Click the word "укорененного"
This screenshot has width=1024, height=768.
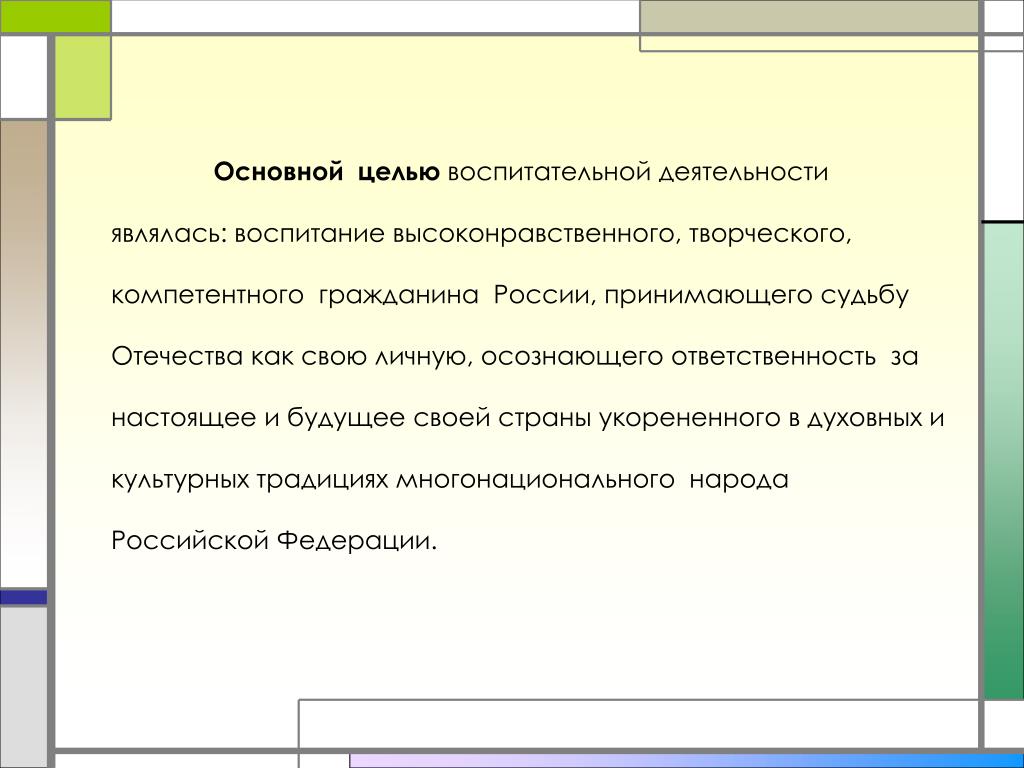coord(690,418)
